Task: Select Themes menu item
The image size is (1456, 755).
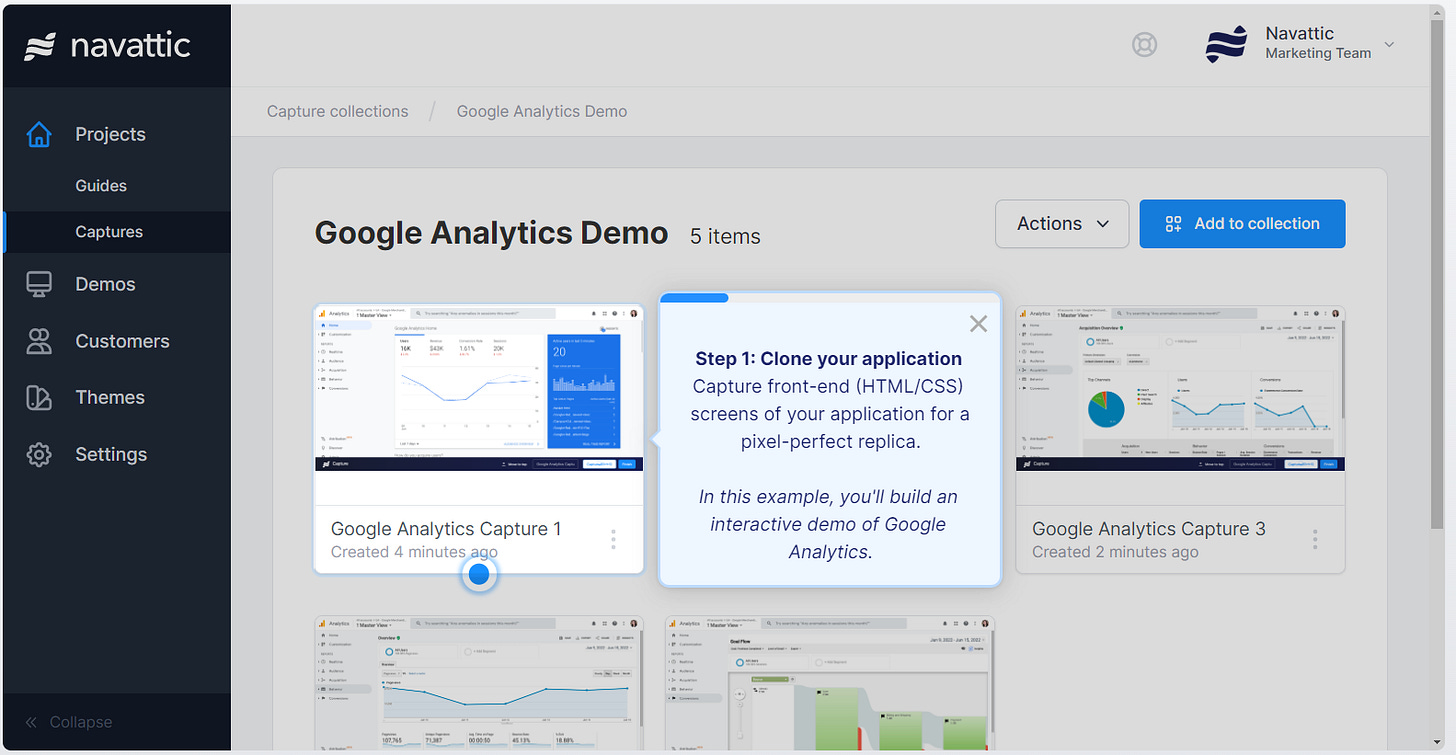Action: click(x=110, y=397)
